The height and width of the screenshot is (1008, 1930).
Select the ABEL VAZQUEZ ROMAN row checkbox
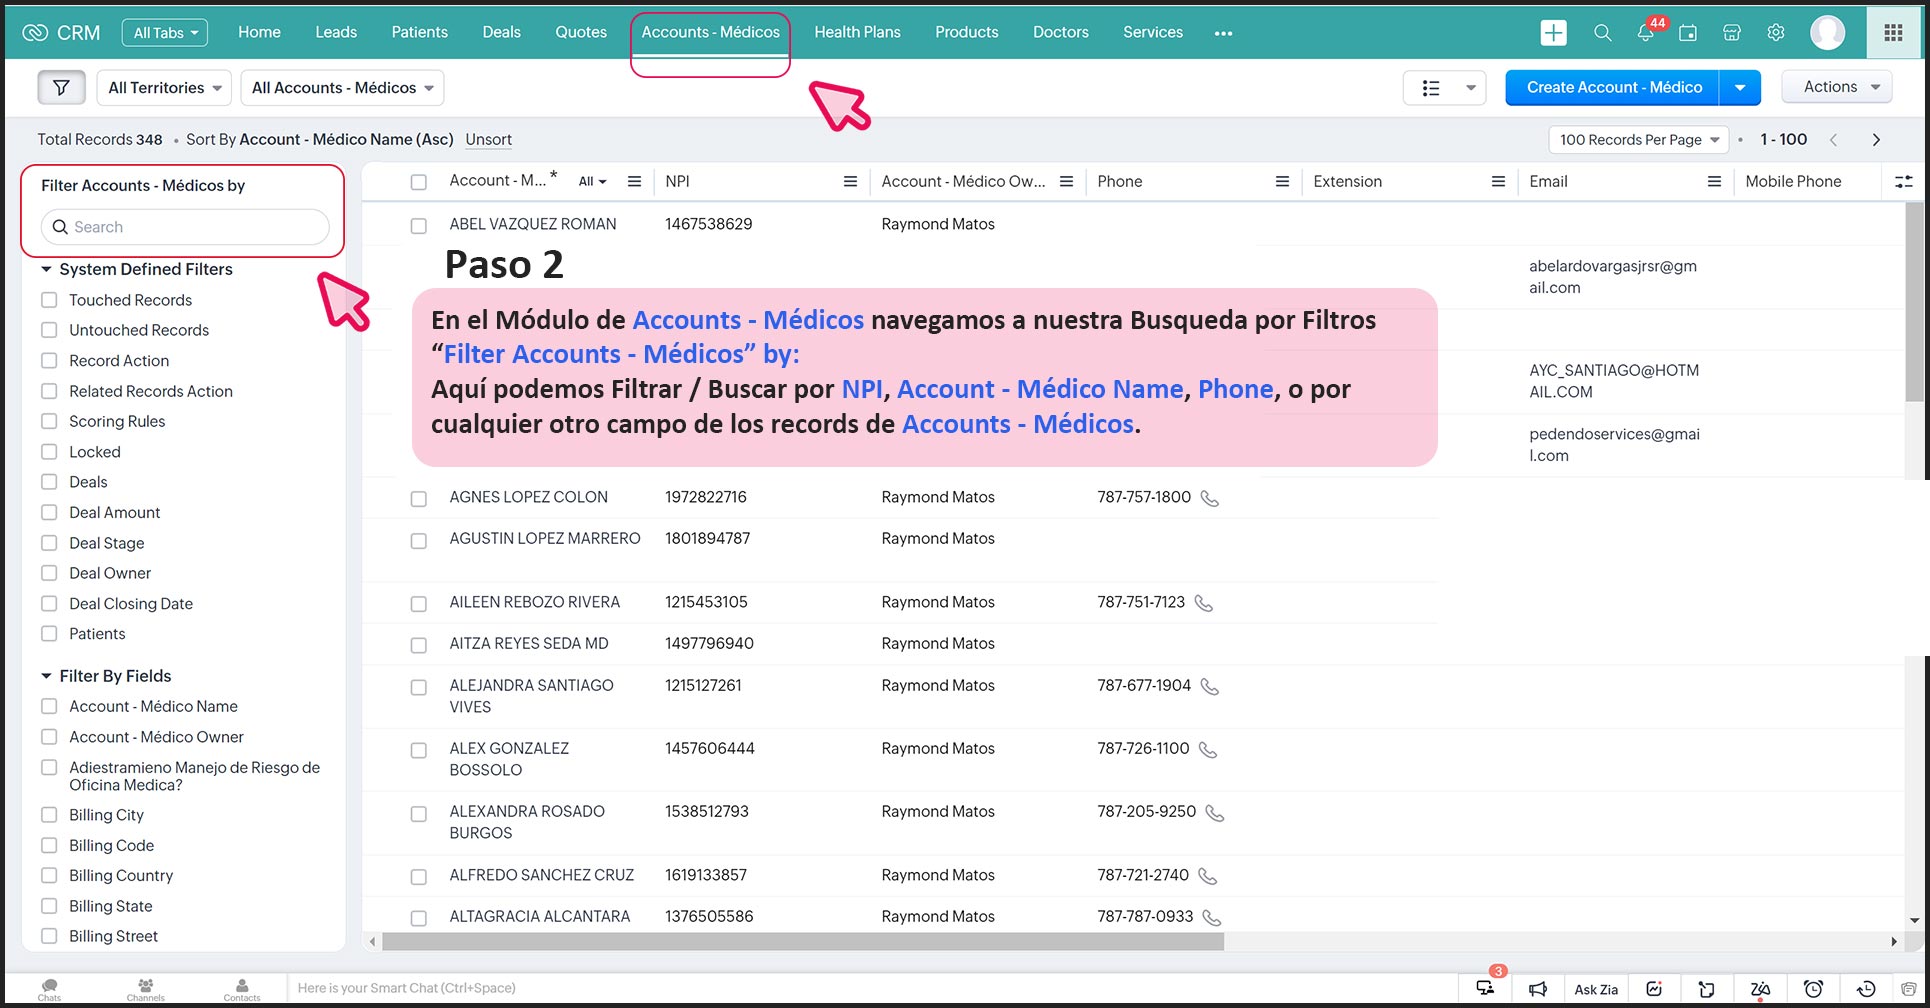[x=419, y=226]
